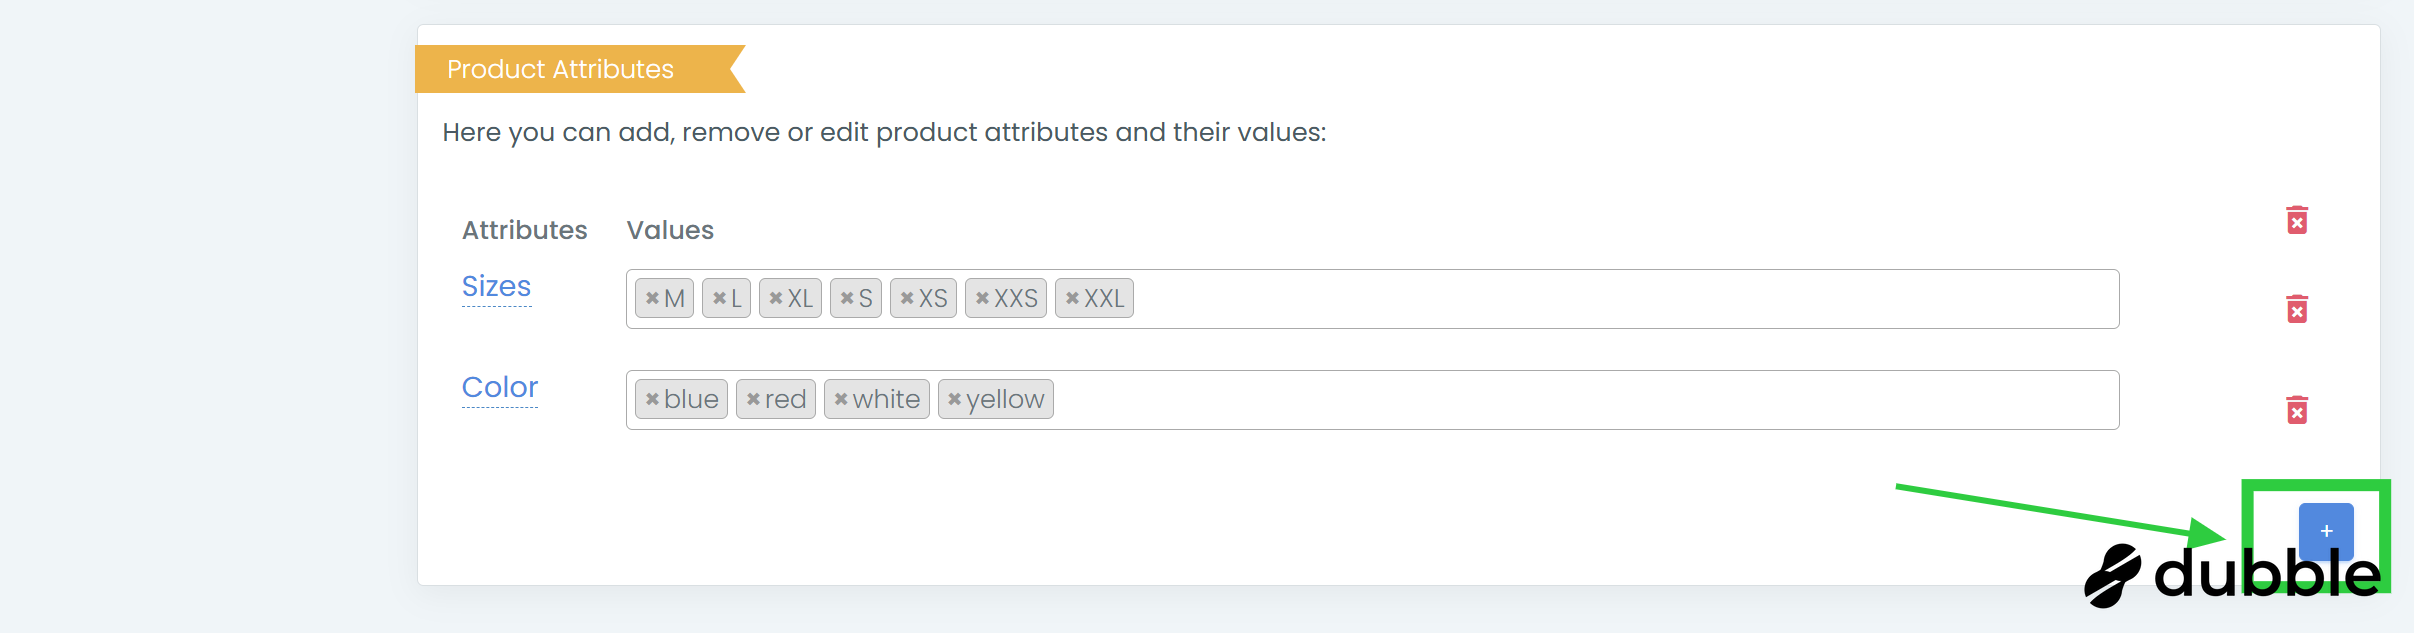Click the Product Attributes ribbon heading
2414x633 pixels.
(x=560, y=69)
